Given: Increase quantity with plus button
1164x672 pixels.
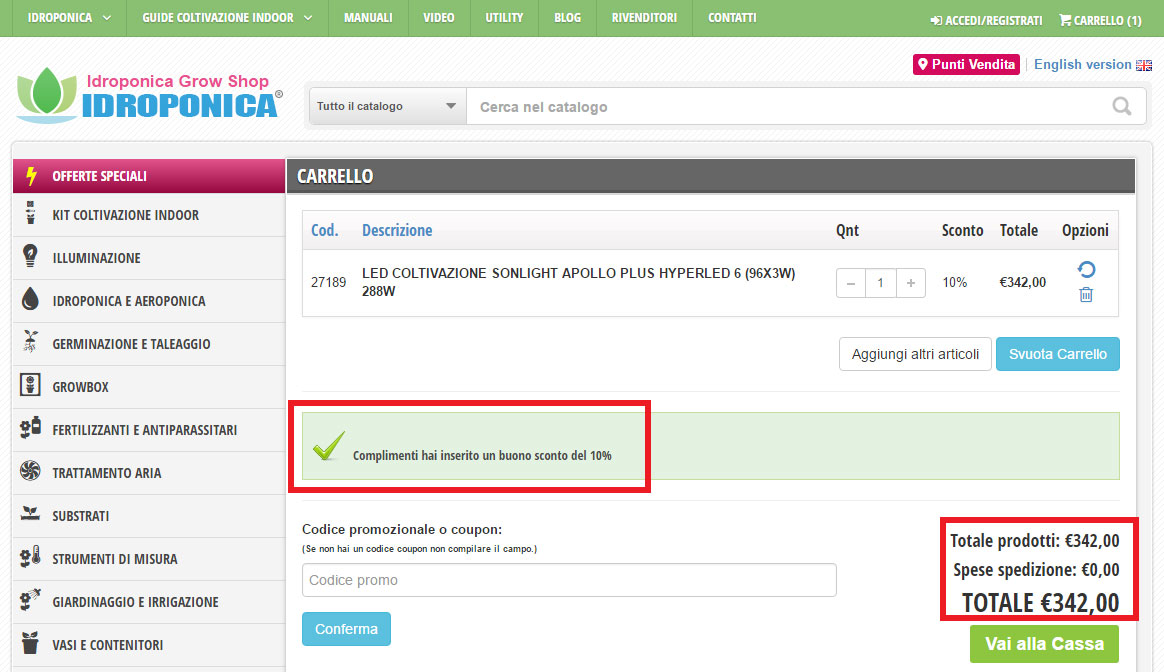Looking at the screenshot, I should 911,283.
